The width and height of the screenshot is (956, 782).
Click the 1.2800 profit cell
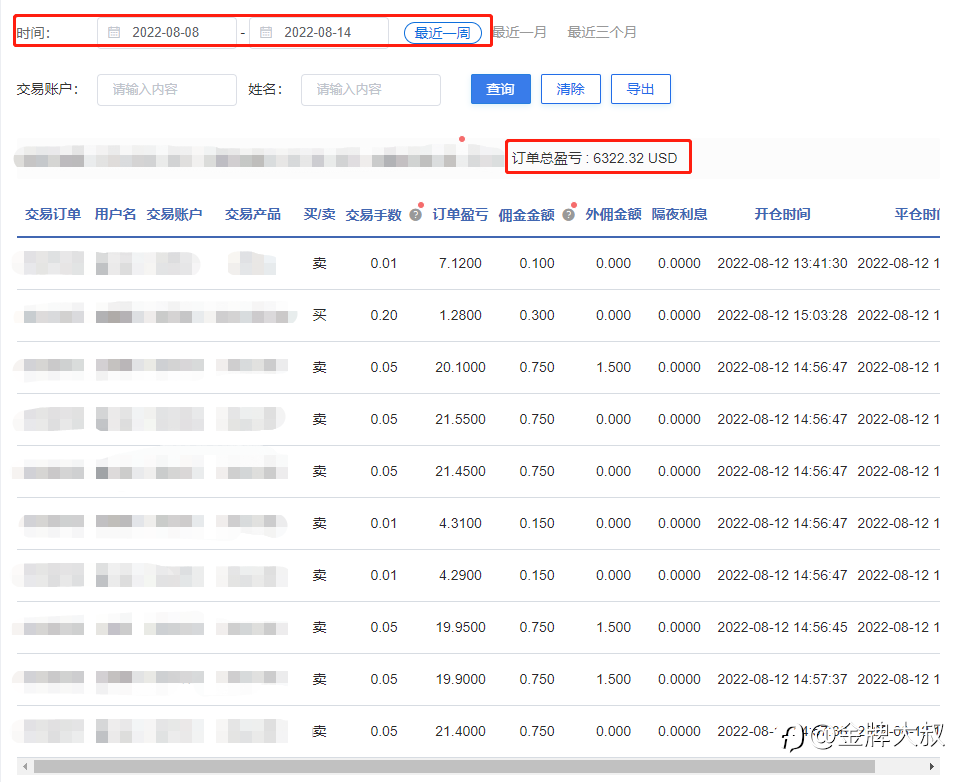click(x=460, y=315)
